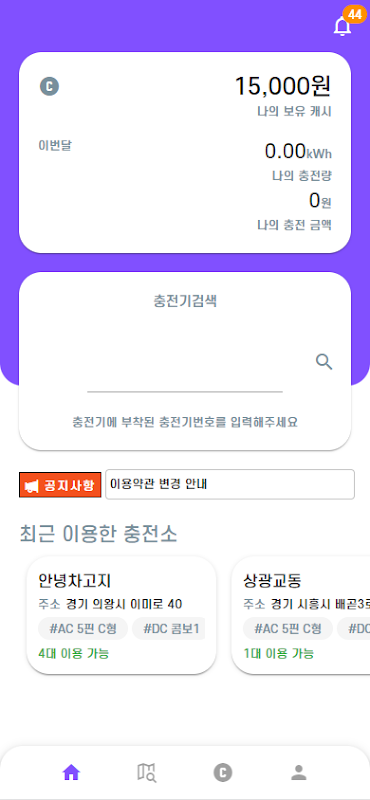Viewport: 370px width, 800px height.
Task: Click the gray cash coin icon
Action: click(50, 87)
